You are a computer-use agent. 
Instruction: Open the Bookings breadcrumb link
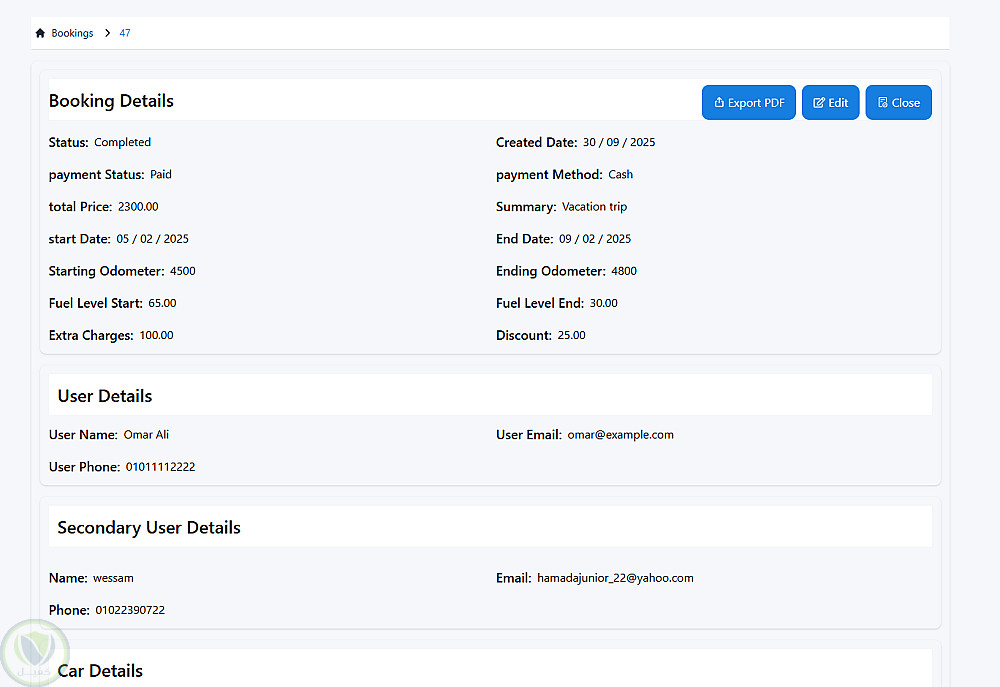[x=72, y=33]
